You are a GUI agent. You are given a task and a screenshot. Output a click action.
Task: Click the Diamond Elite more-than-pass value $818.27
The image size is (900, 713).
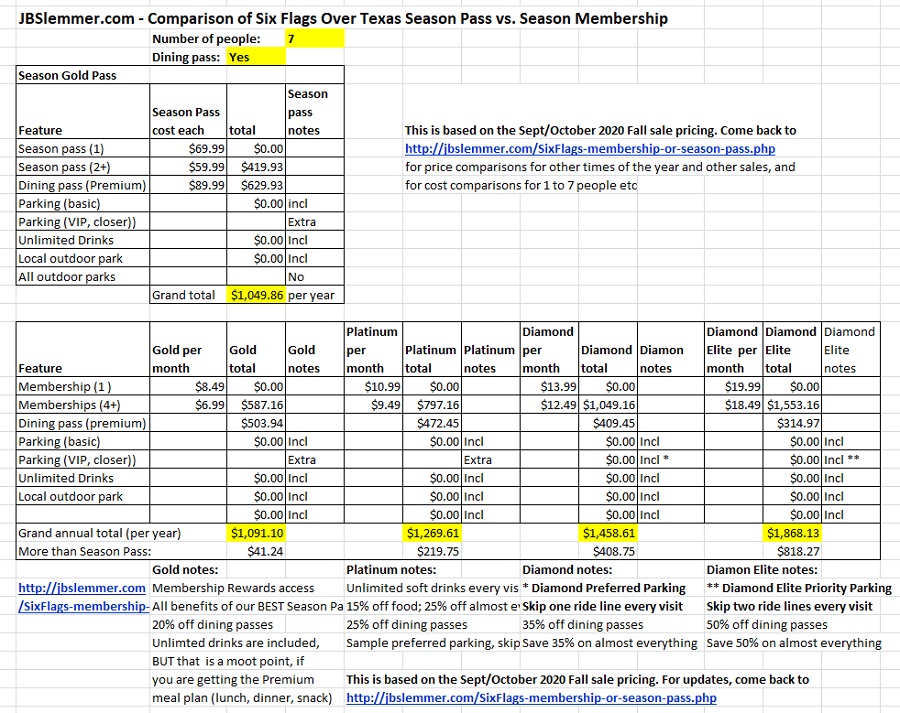(x=792, y=551)
